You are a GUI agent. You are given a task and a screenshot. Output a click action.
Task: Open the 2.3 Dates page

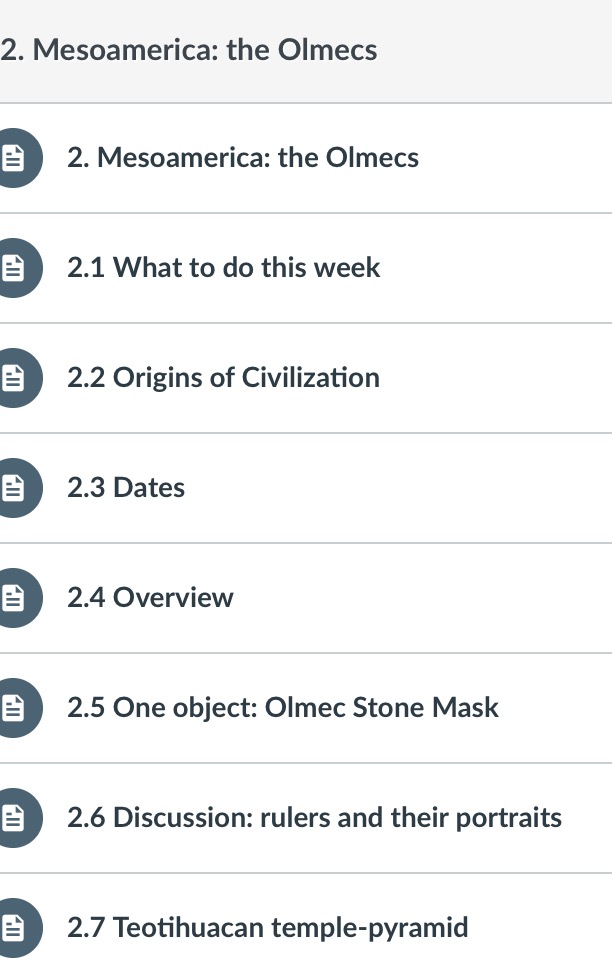[x=126, y=488]
